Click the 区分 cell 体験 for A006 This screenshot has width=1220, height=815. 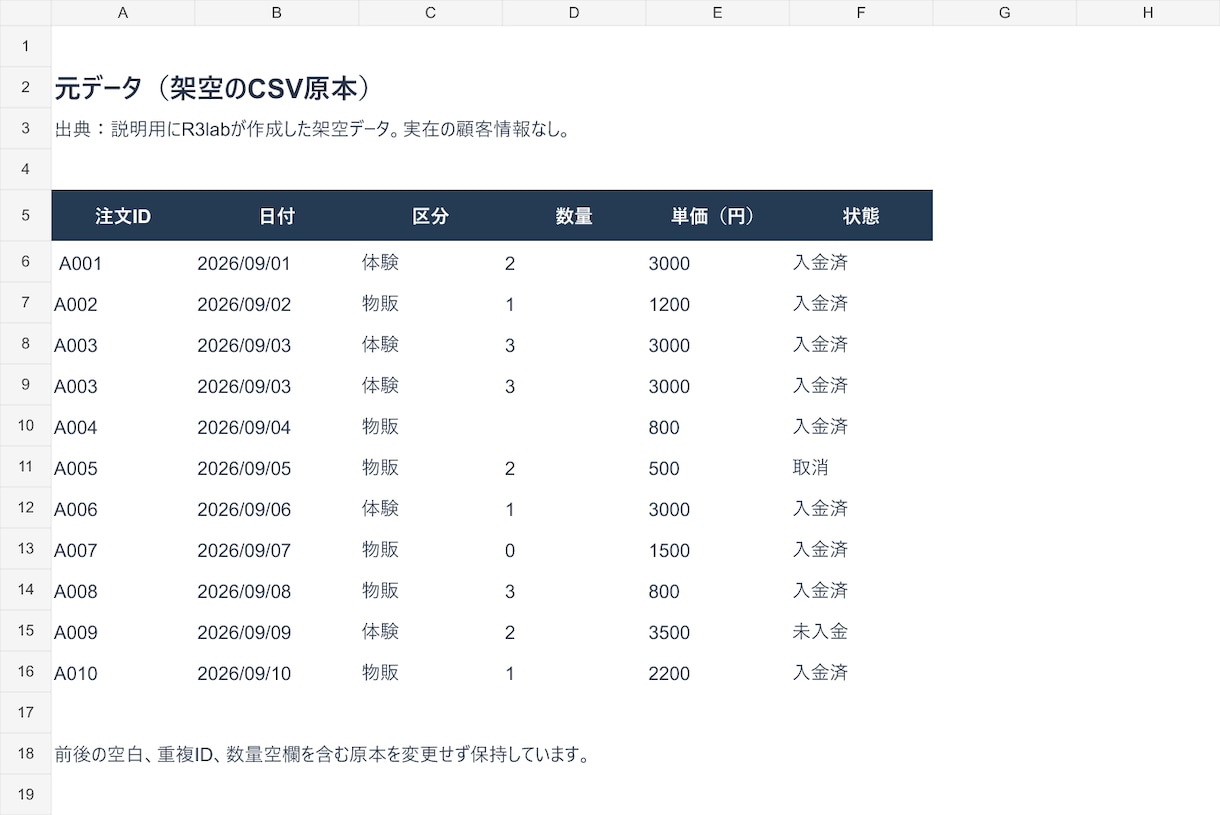(431, 509)
